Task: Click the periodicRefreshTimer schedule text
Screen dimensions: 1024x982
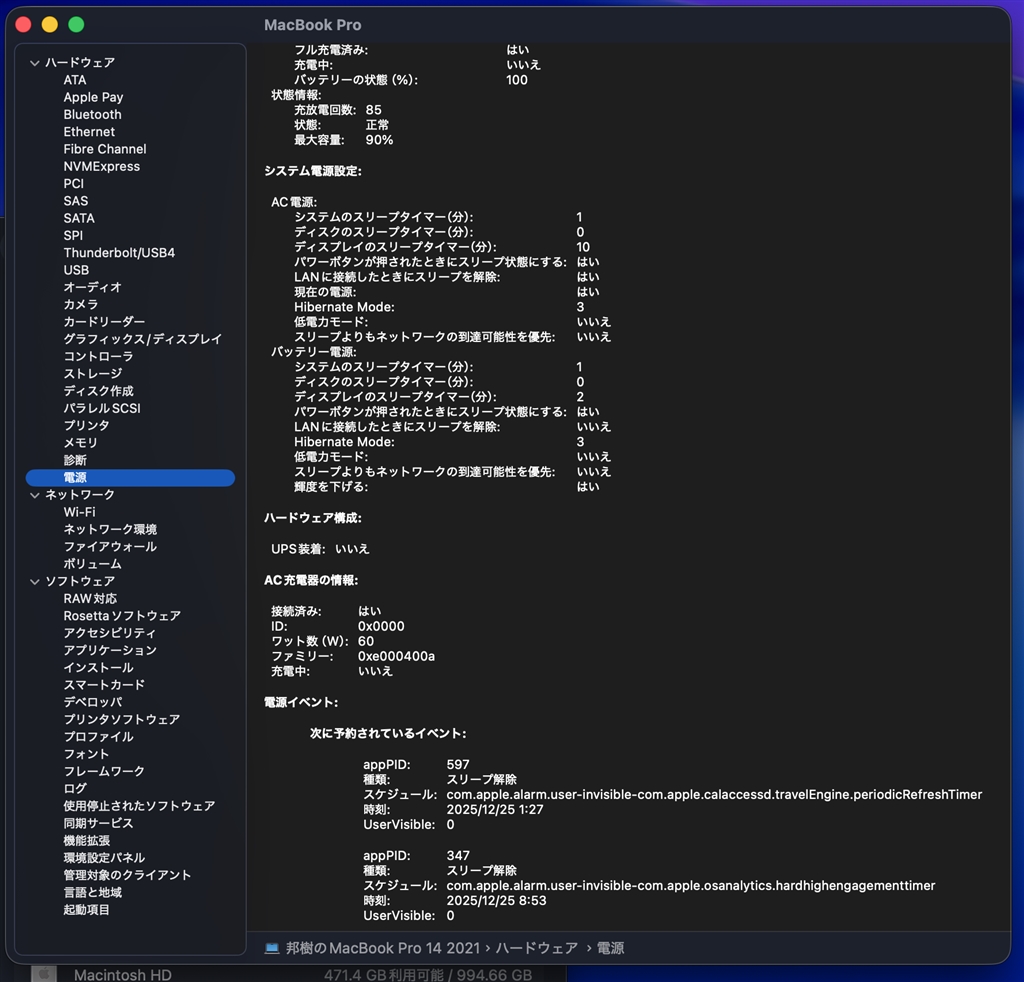Action: (x=714, y=795)
